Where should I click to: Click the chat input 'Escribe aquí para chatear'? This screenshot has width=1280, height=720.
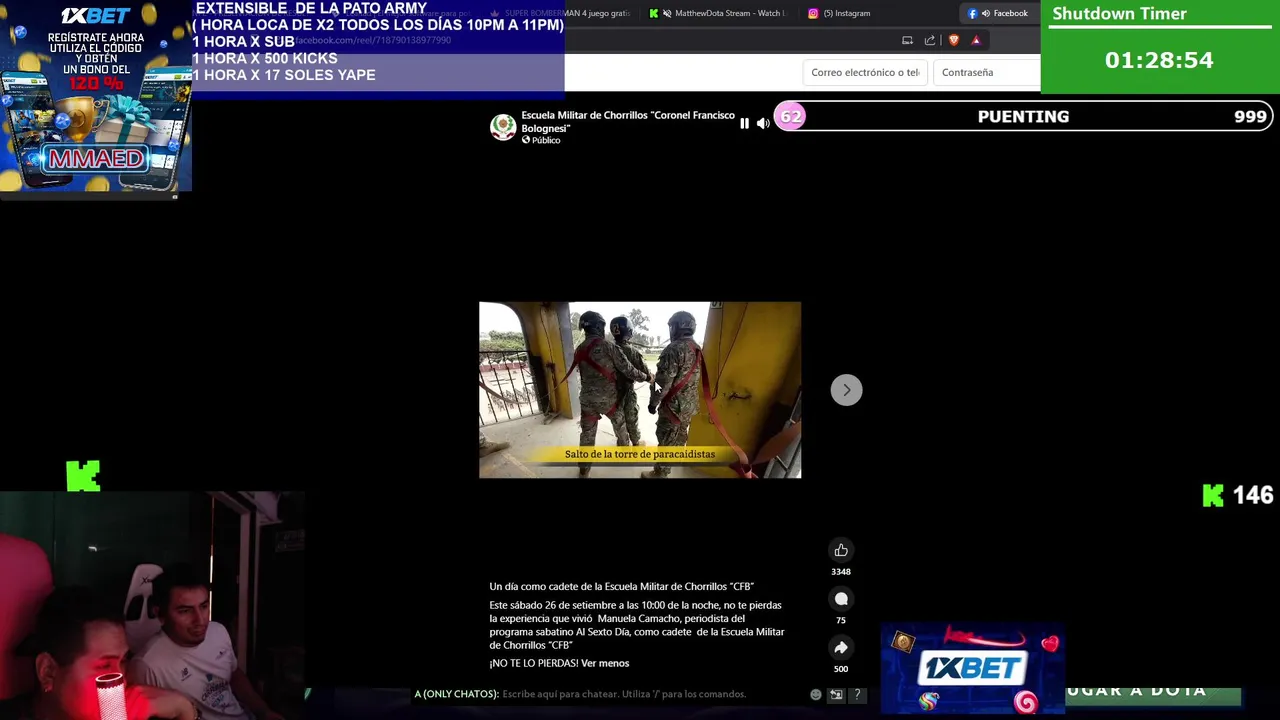pyautogui.click(x=624, y=694)
